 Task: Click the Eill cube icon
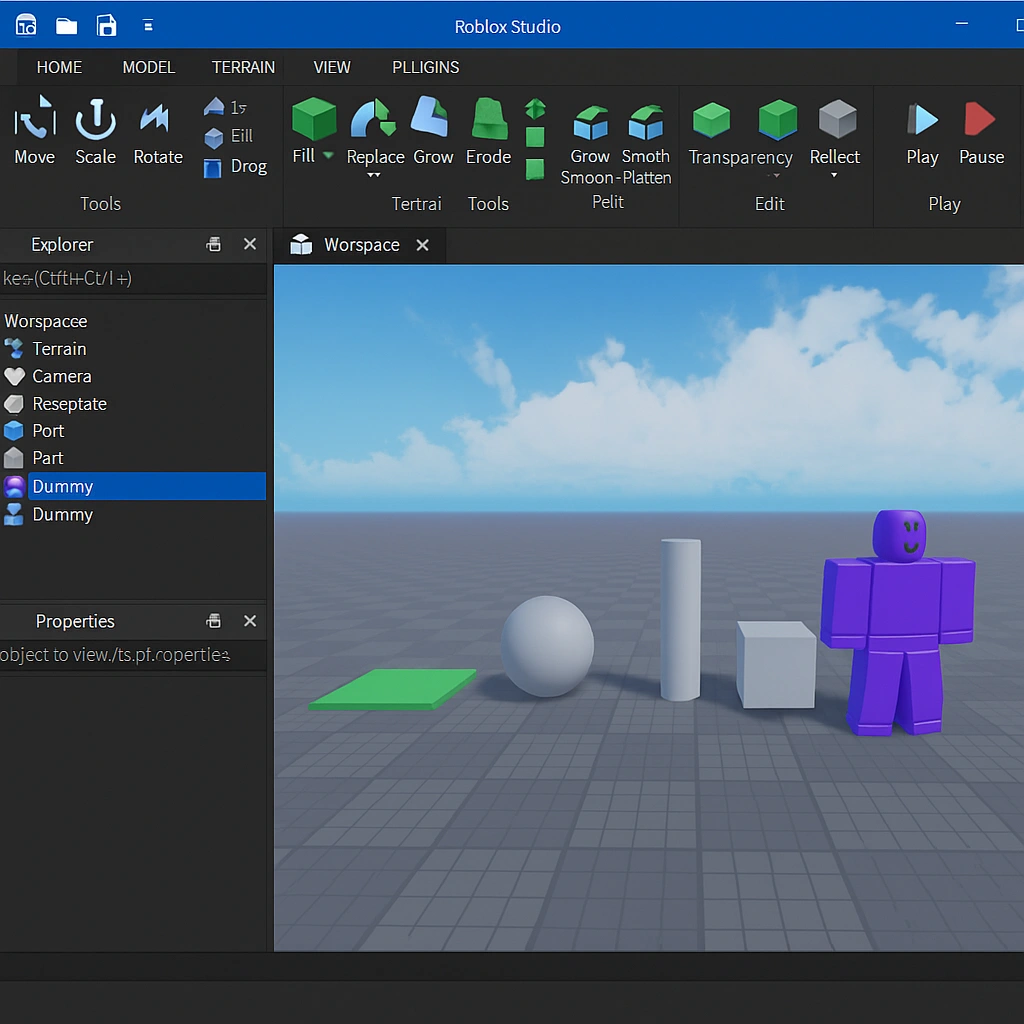click(x=214, y=138)
